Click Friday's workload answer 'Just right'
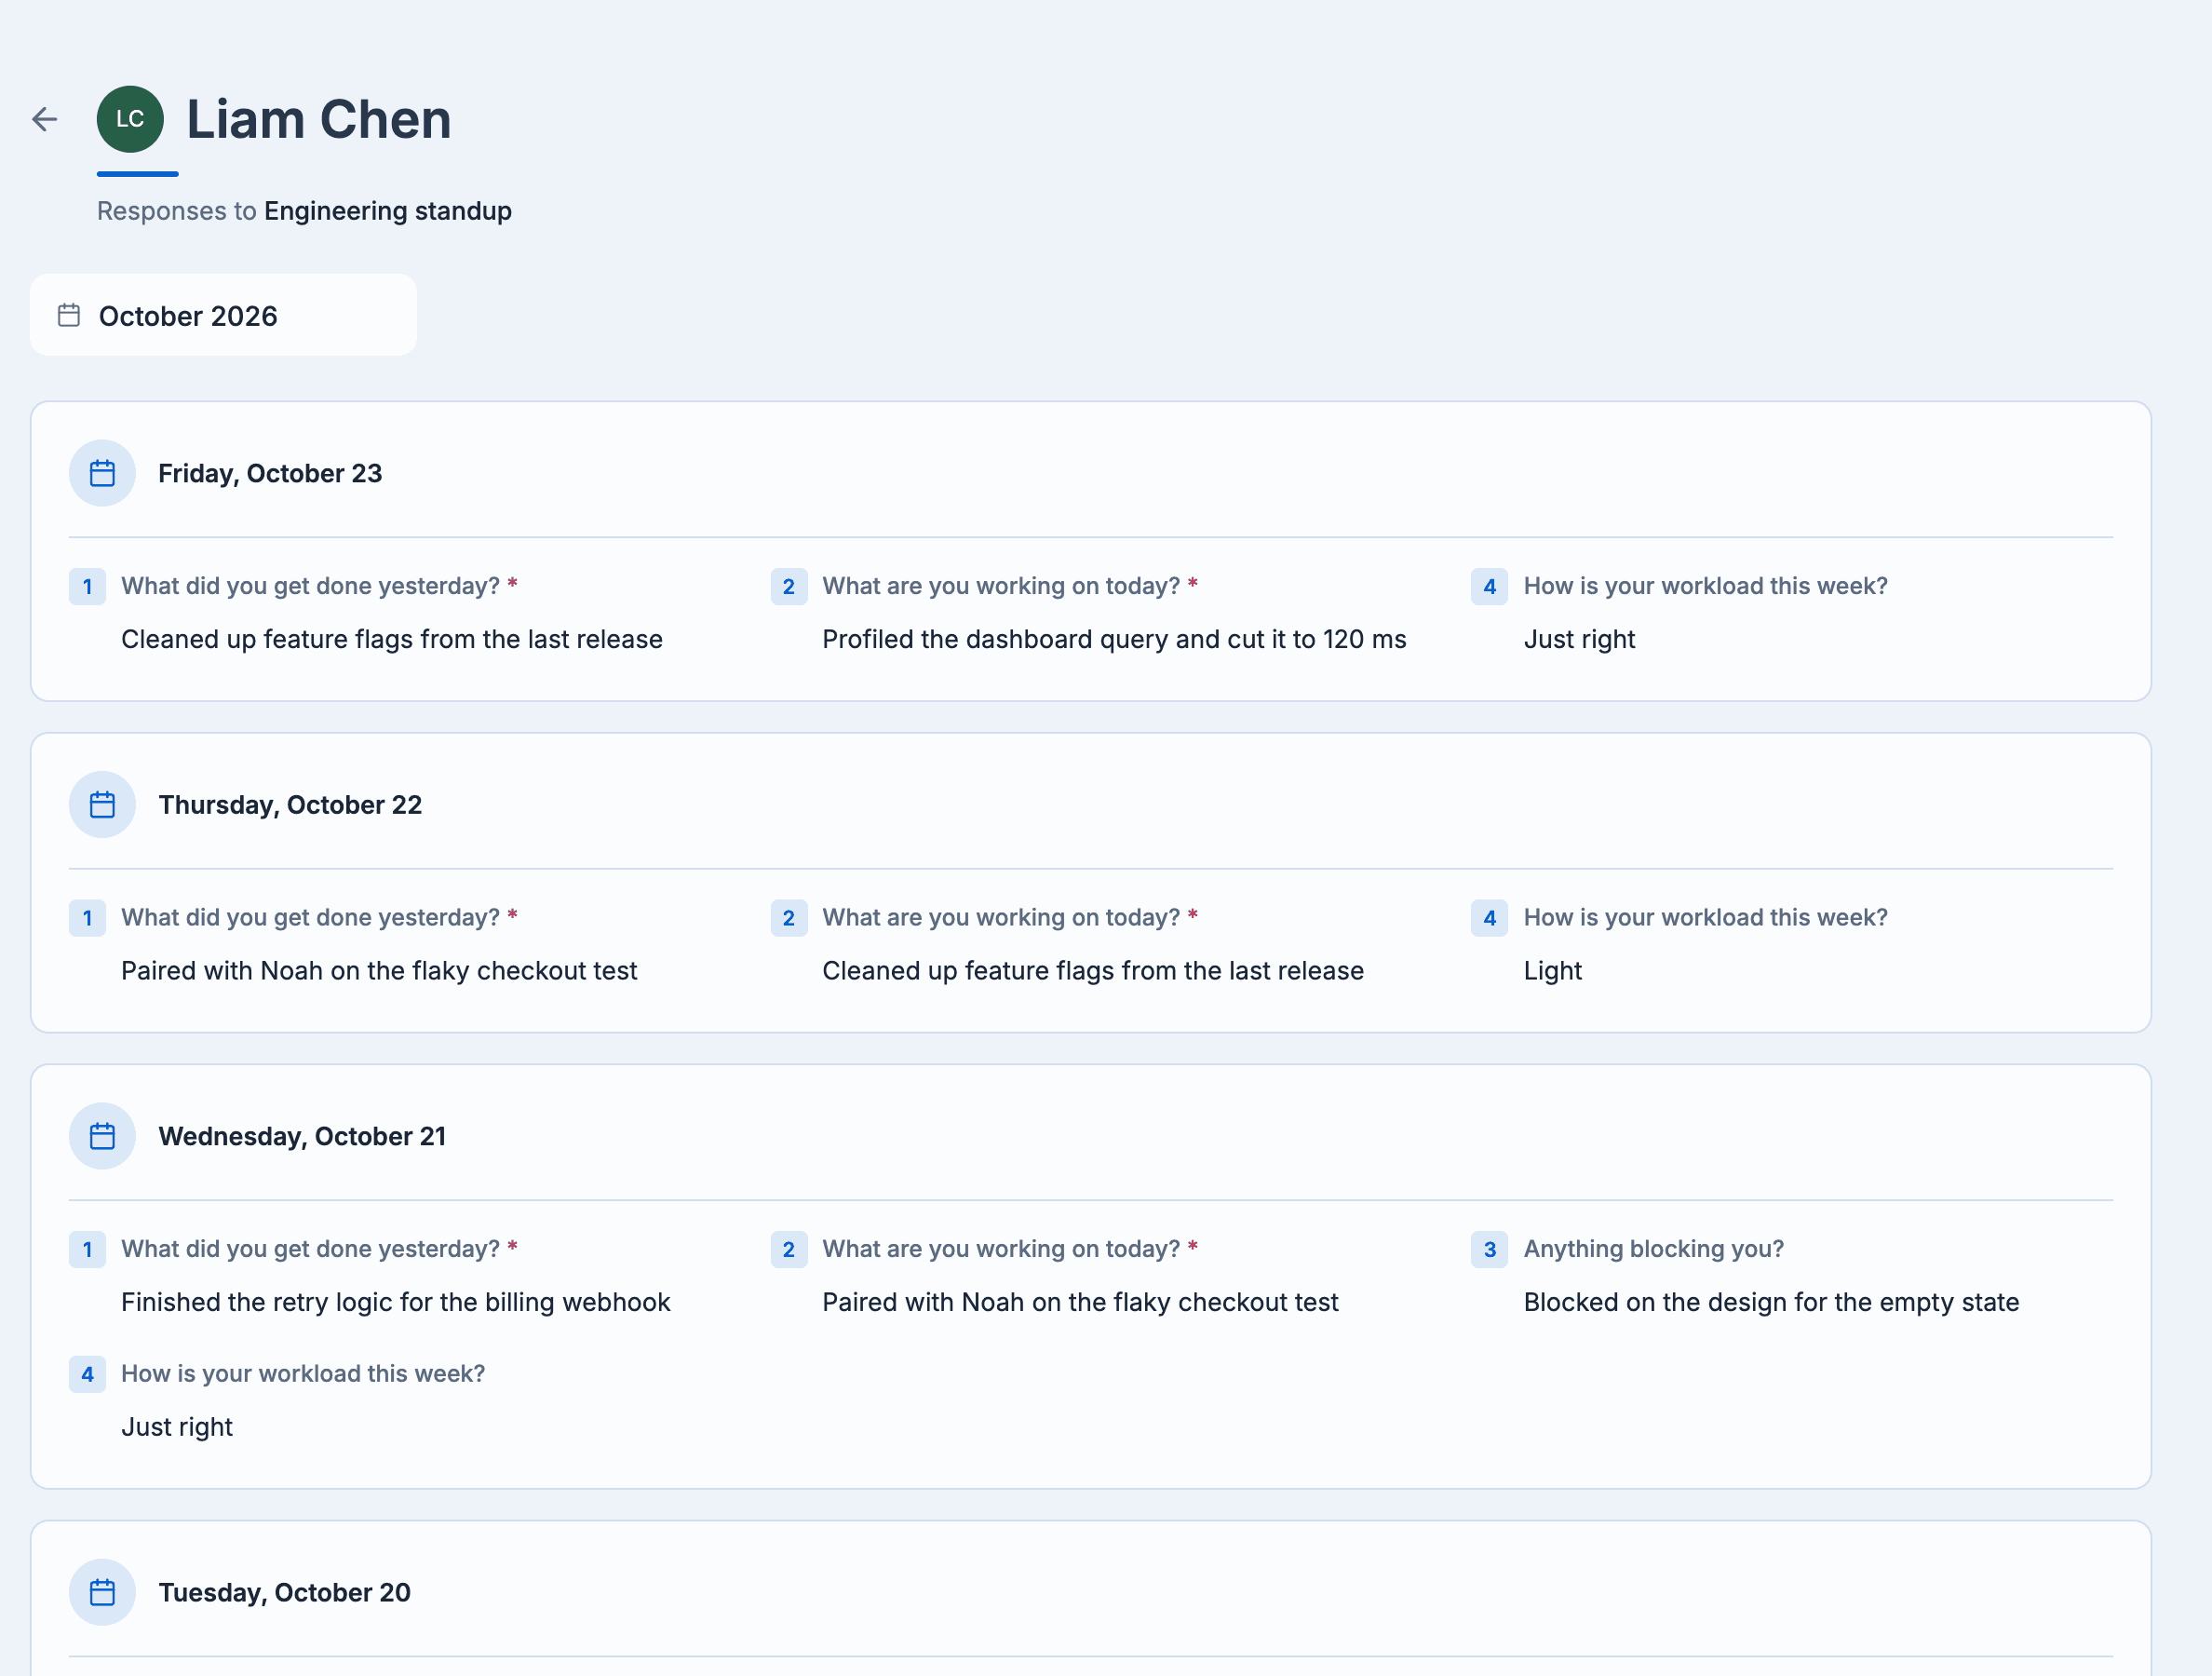The height and width of the screenshot is (1676, 2212). pyautogui.click(x=1579, y=639)
